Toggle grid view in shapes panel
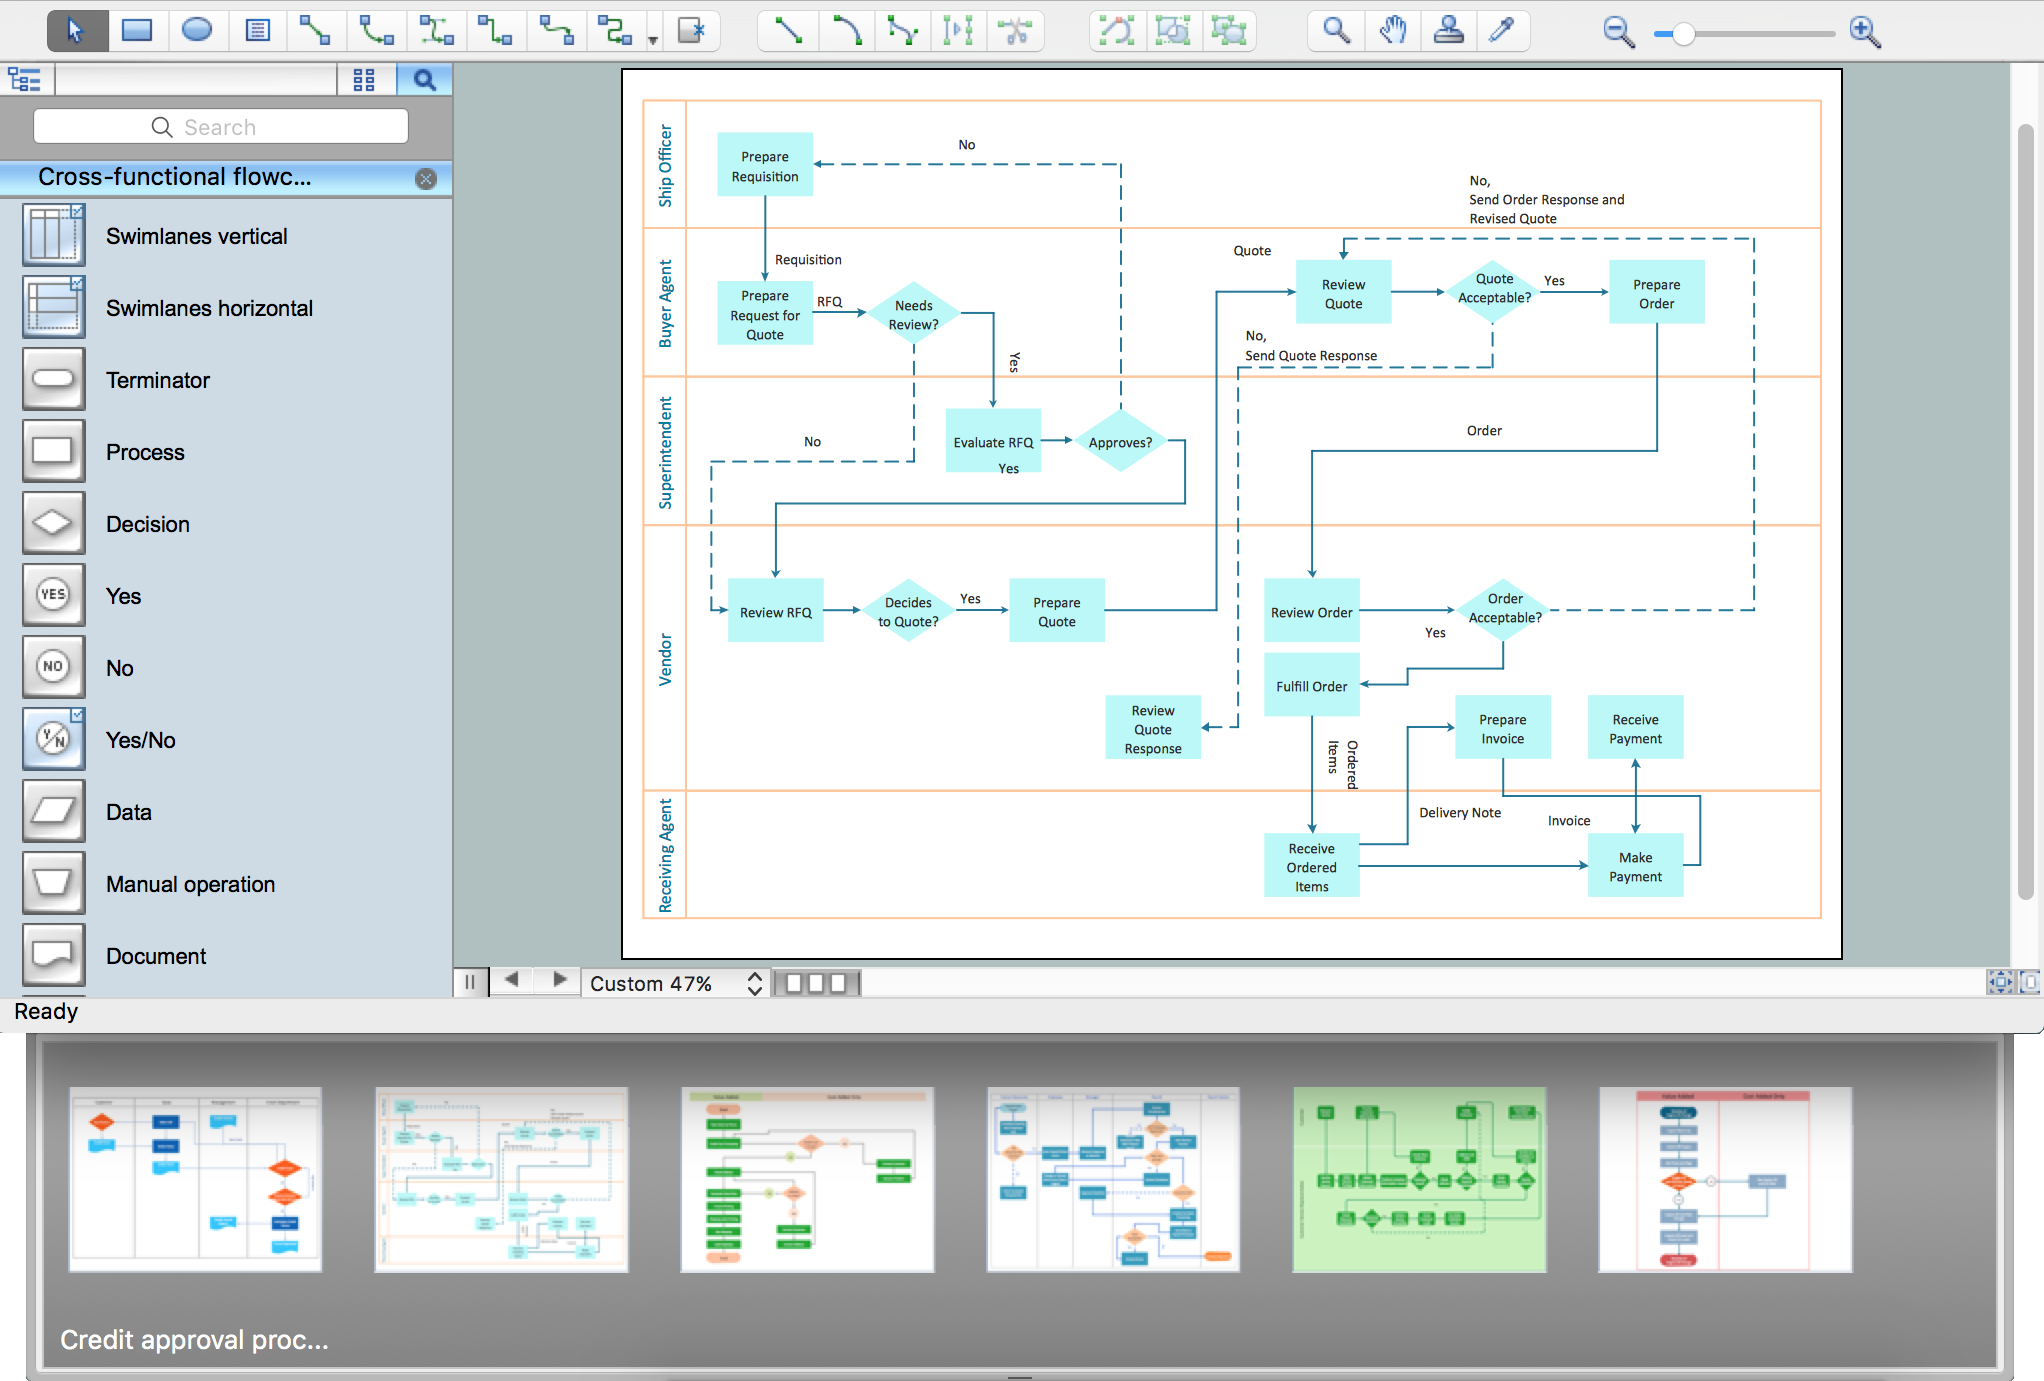 point(368,82)
